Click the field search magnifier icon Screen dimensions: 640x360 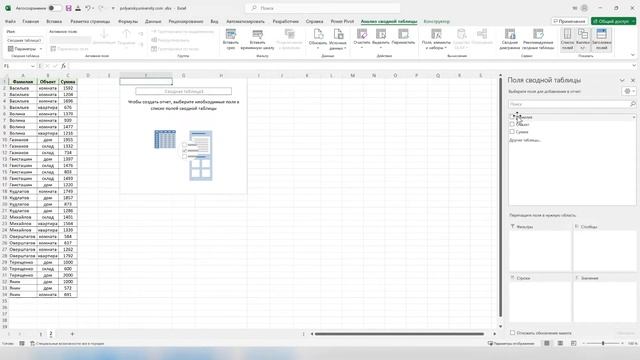point(633,104)
